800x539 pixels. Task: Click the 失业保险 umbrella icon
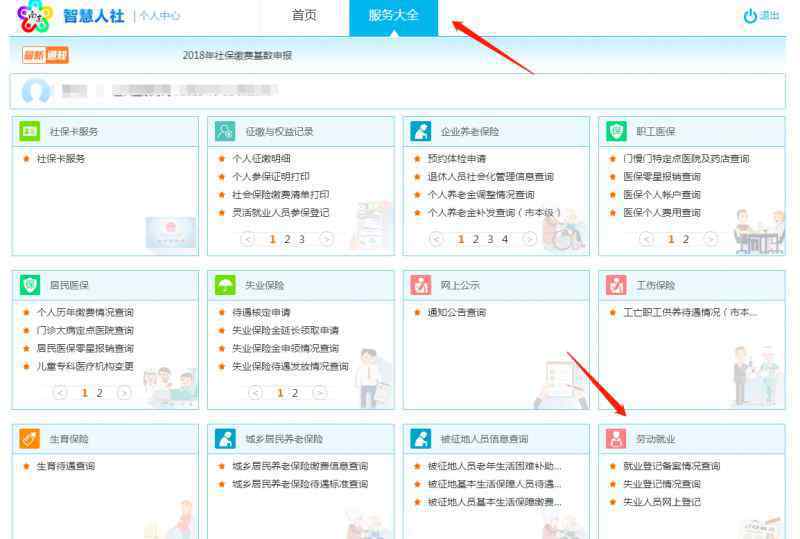pos(225,285)
